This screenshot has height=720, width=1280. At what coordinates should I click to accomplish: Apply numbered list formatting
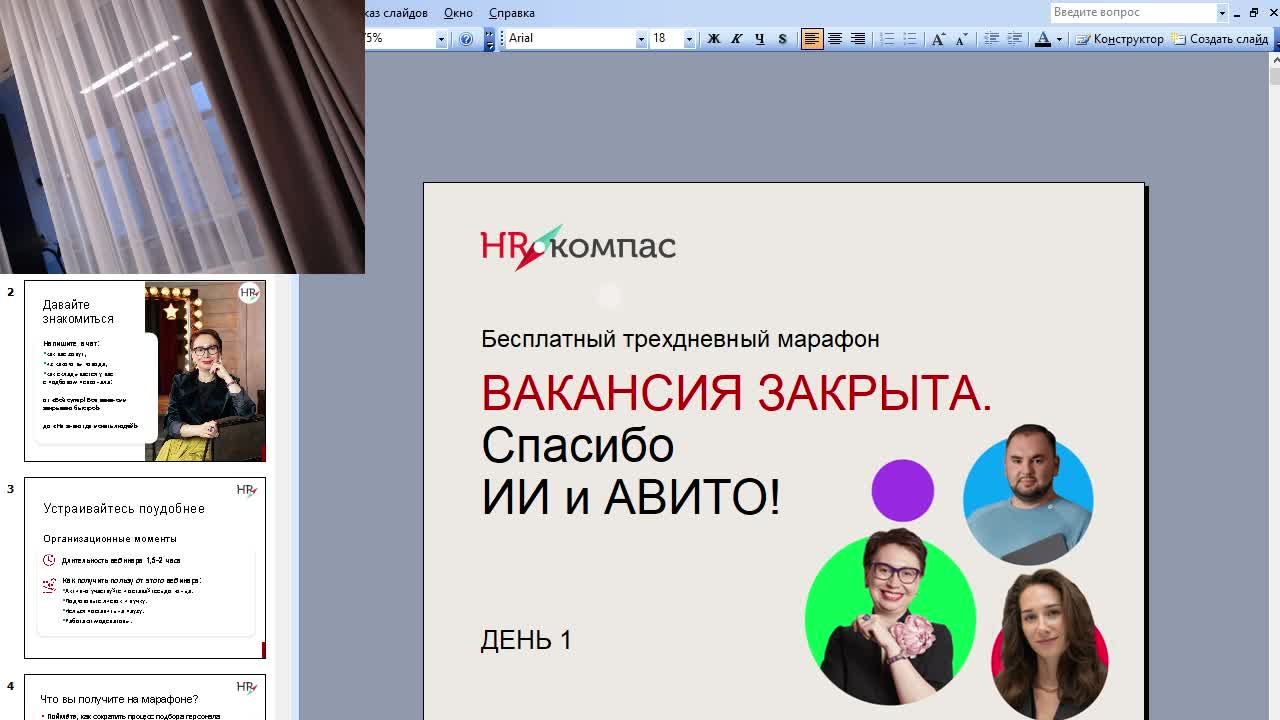click(x=887, y=39)
